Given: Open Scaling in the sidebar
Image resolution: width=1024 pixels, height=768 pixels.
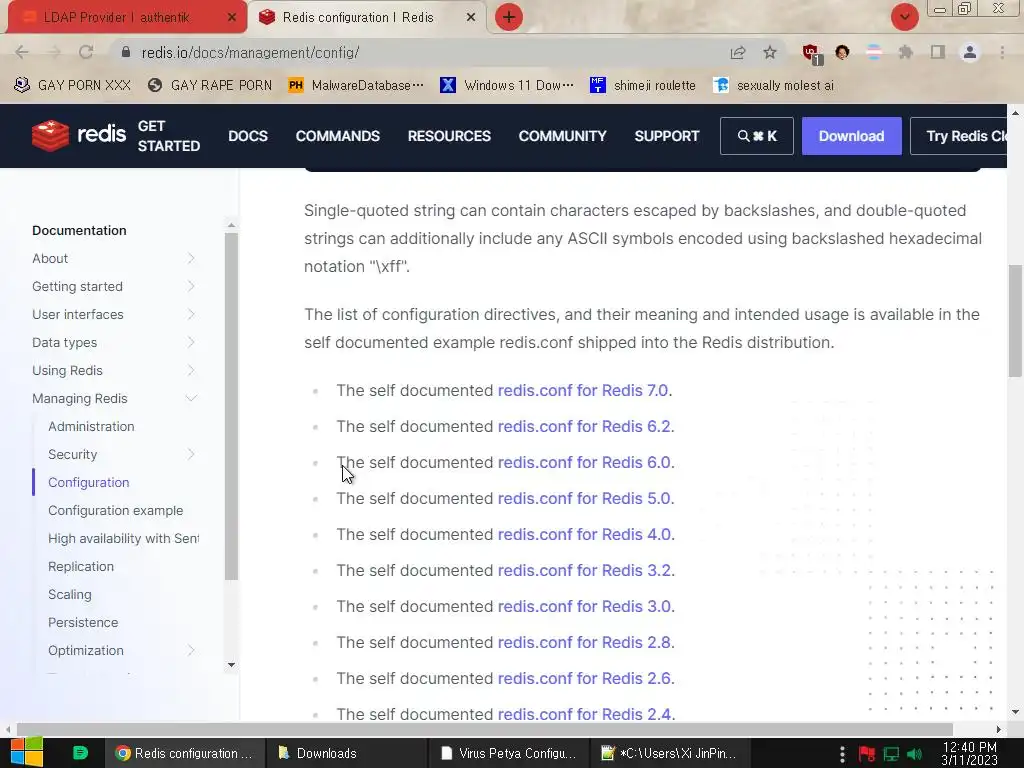Looking at the screenshot, I should click(70, 594).
